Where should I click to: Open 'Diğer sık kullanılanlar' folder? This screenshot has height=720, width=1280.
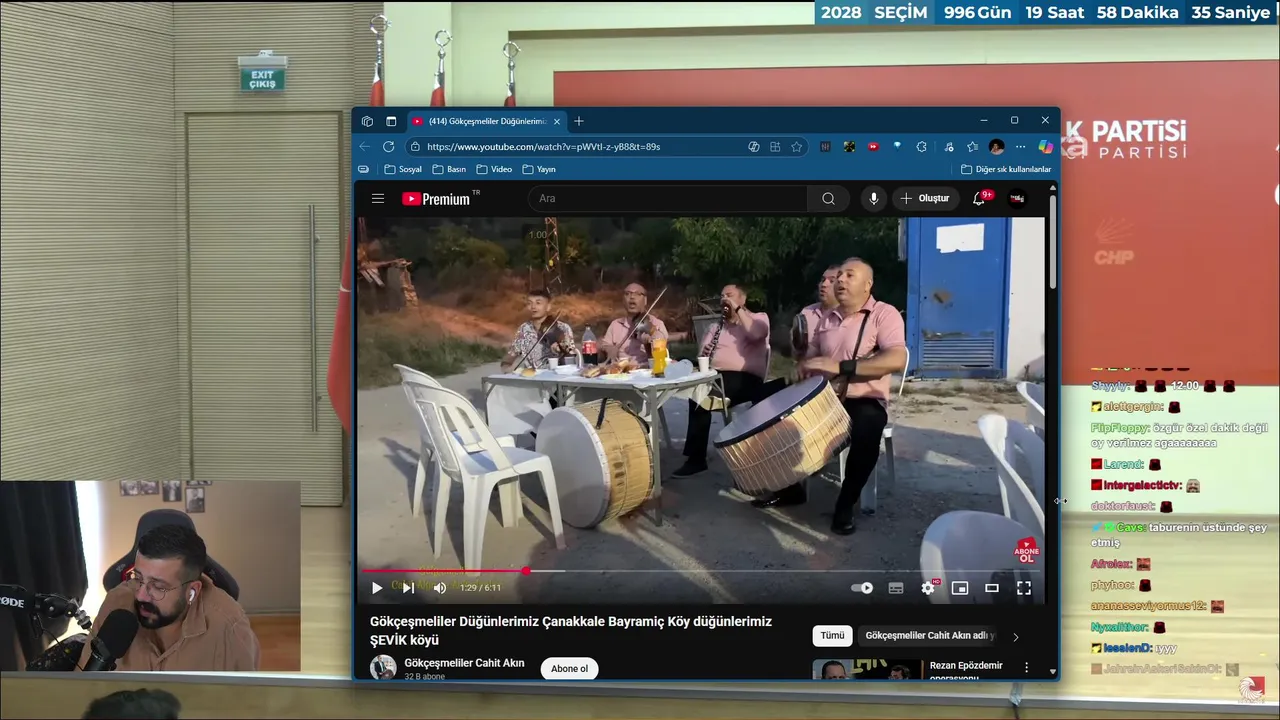click(1006, 169)
